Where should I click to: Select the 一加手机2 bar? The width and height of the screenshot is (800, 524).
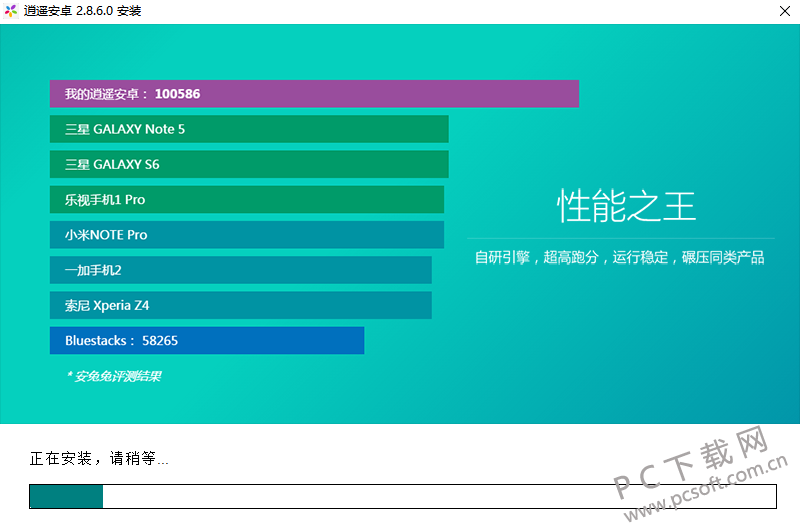pyautogui.click(x=241, y=270)
